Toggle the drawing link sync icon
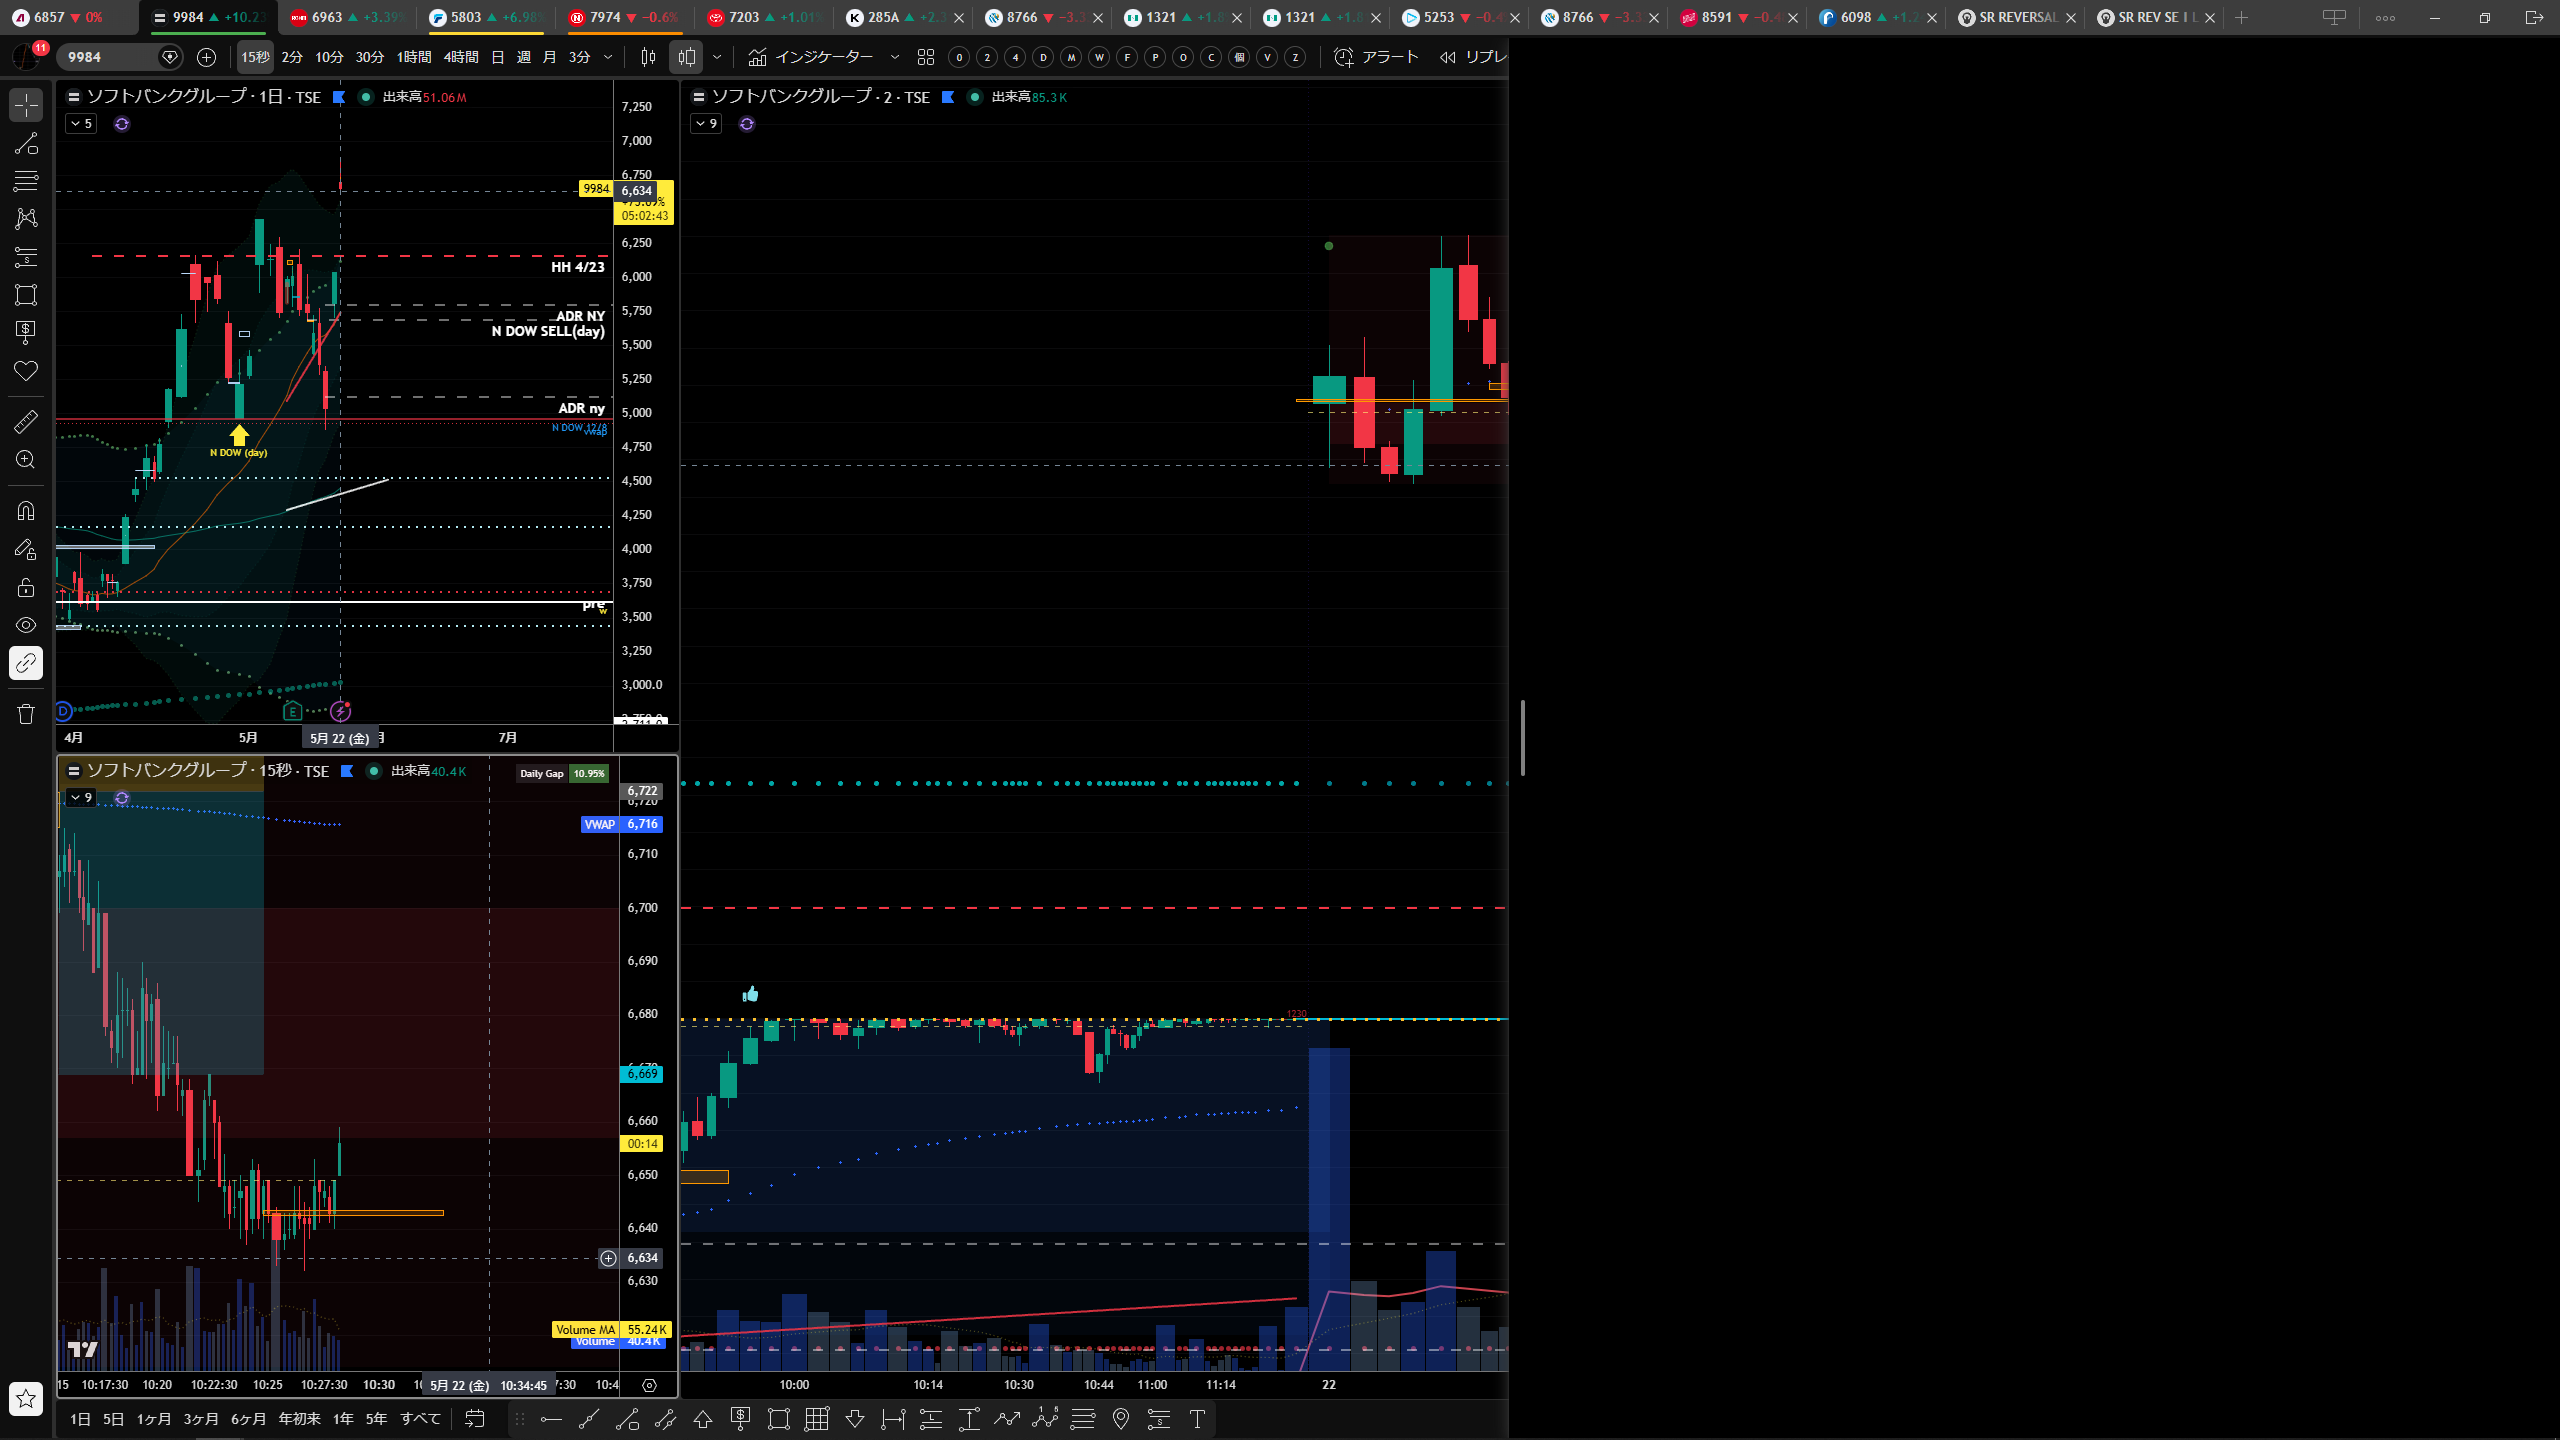This screenshot has height=1440, width=2560. [x=26, y=663]
